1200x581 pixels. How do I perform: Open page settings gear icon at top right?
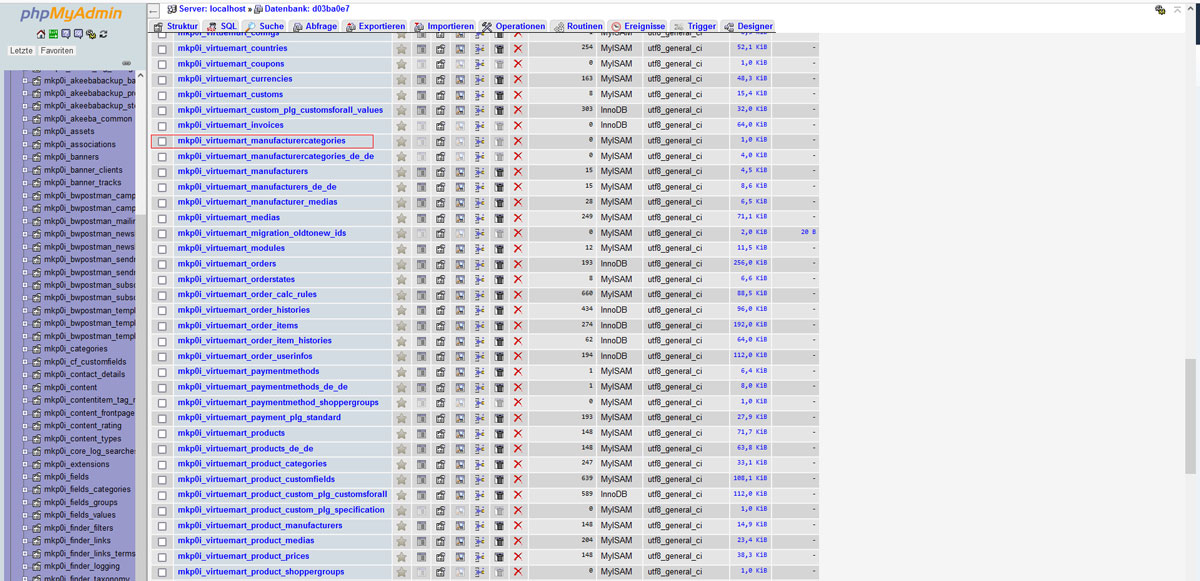click(x=1160, y=9)
